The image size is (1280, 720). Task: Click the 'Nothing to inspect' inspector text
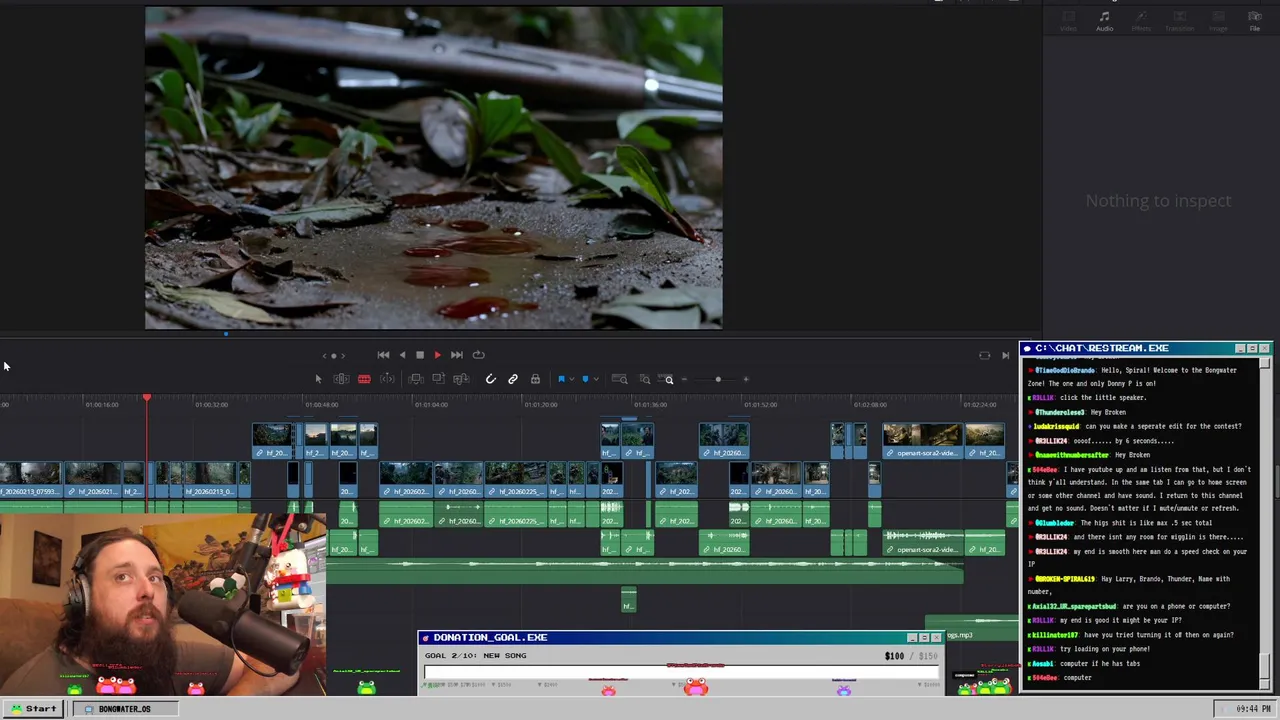click(1158, 201)
